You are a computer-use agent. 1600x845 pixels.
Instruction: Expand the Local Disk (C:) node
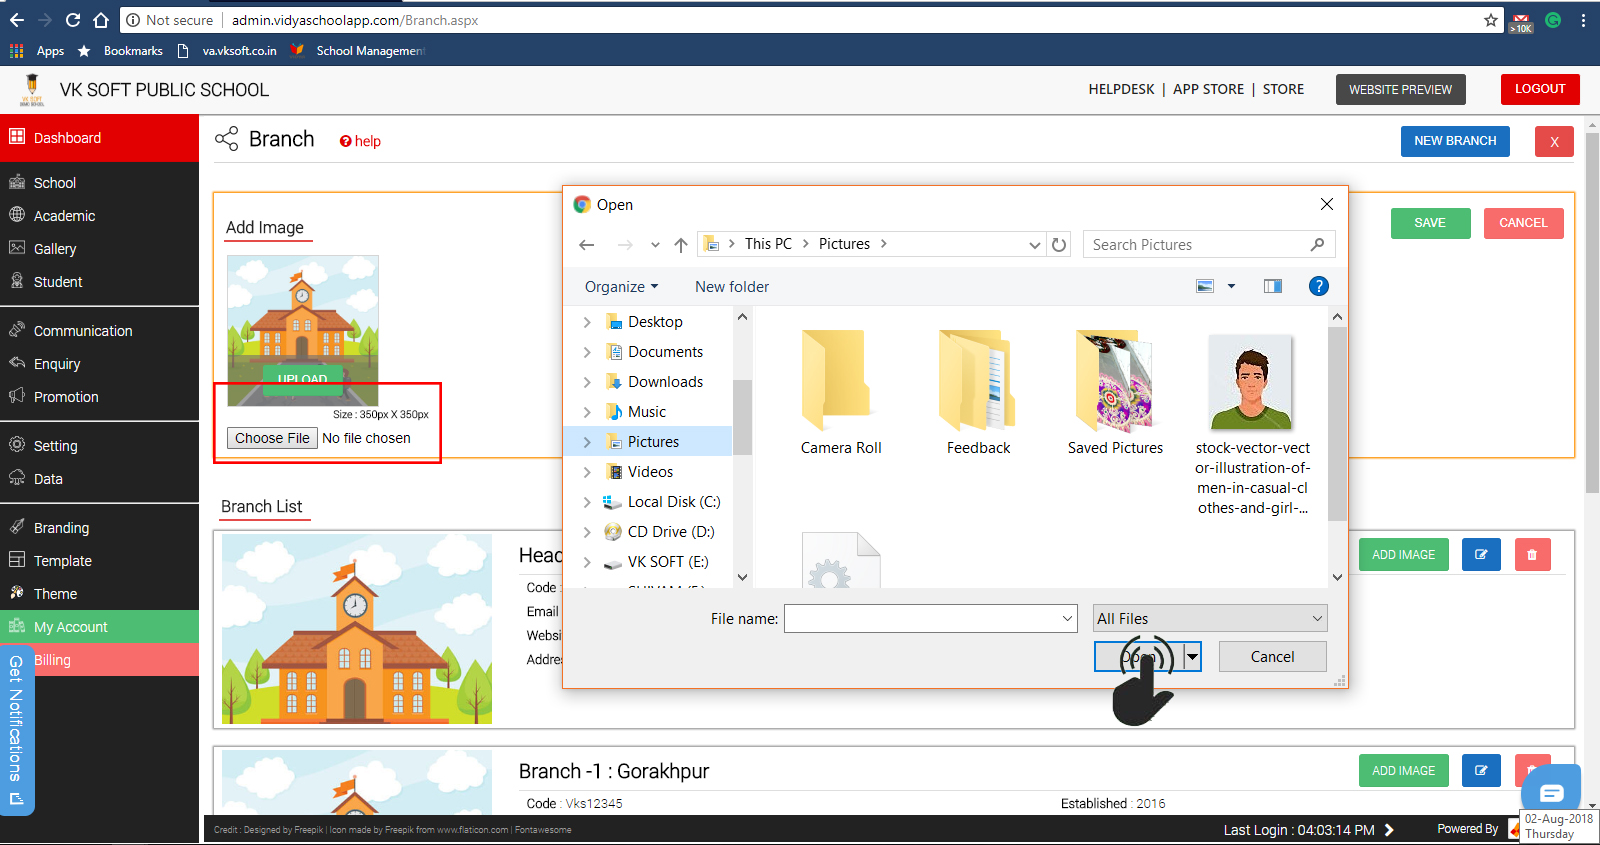point(587,503)
